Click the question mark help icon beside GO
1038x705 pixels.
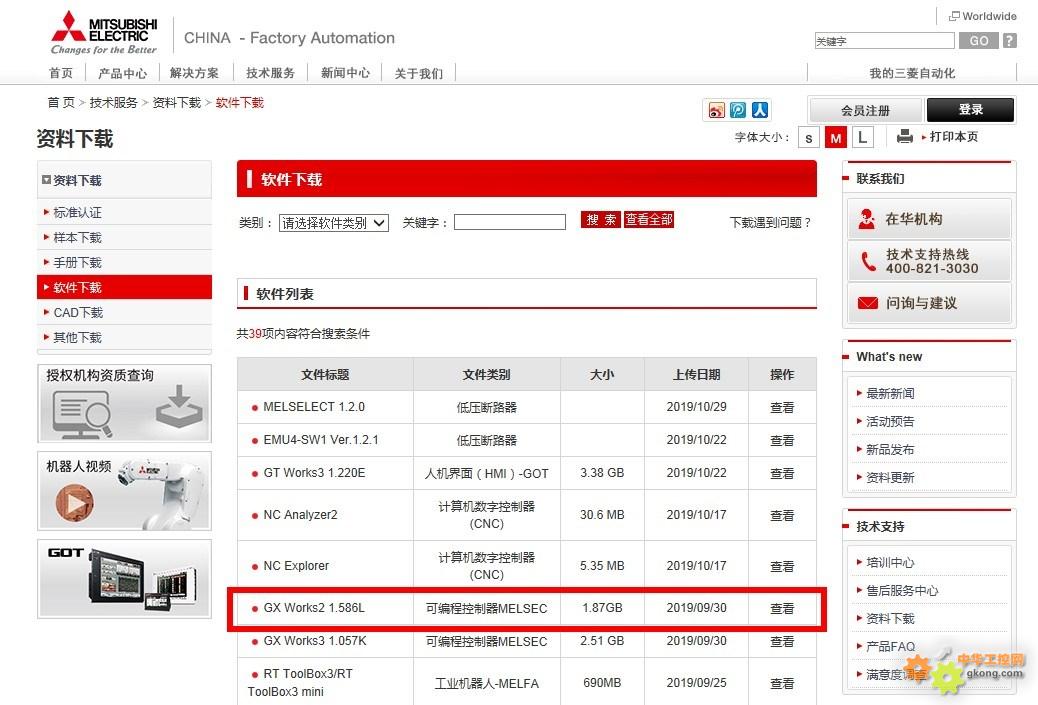[1010, 40]
